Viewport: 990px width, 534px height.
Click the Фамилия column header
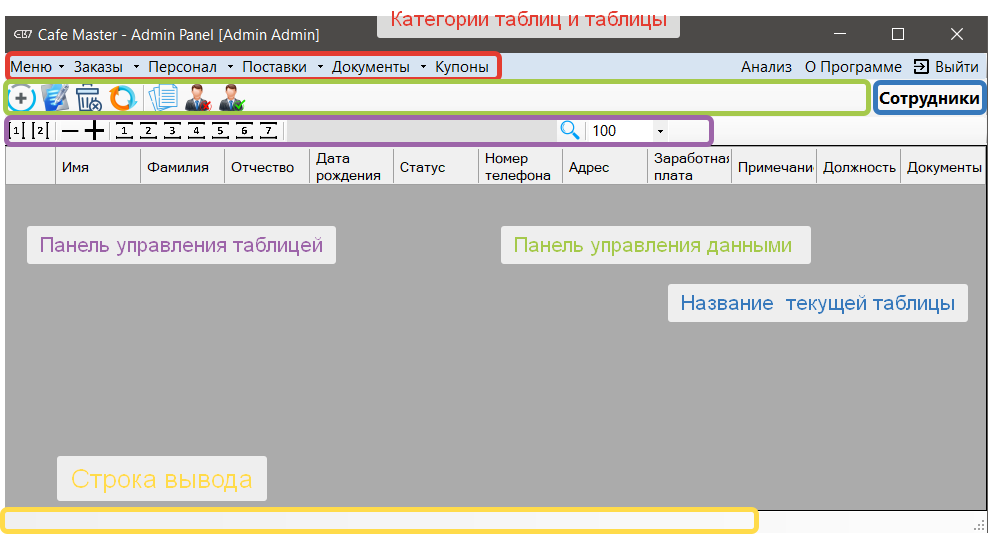pos(182,167)
